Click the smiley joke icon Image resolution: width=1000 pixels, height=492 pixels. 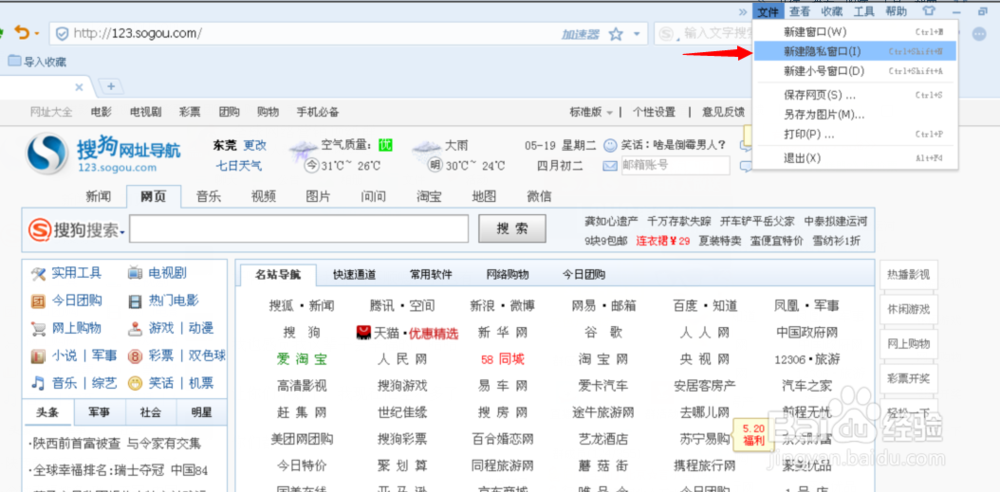coord(610,145)
